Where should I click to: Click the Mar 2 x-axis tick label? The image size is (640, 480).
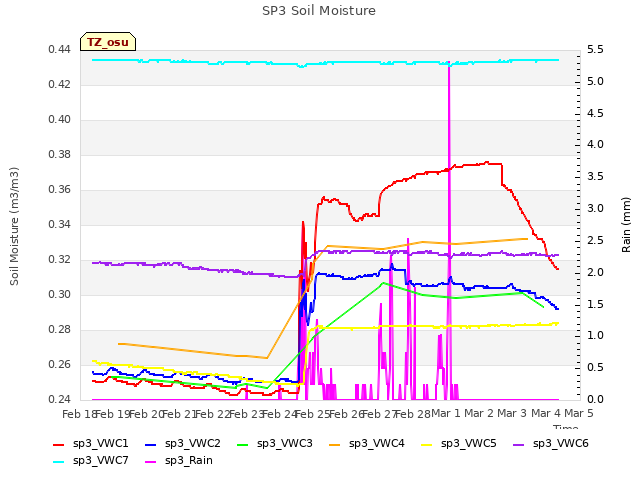coord(479,414)
